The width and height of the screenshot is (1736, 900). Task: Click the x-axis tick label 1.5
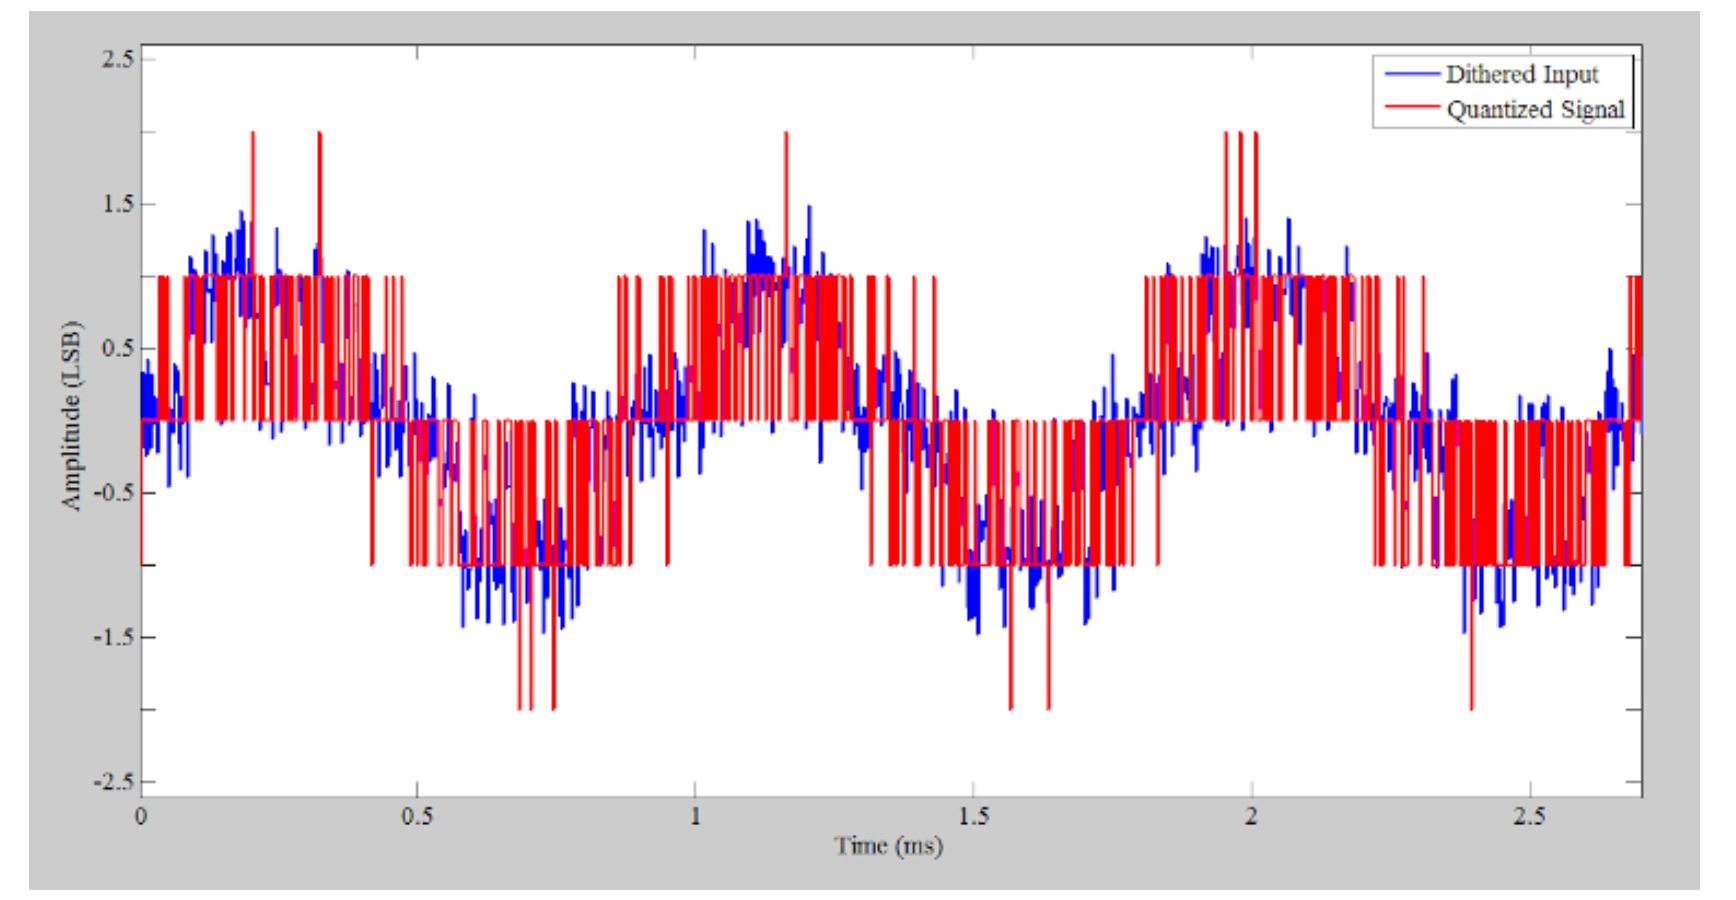coord(973,816)
